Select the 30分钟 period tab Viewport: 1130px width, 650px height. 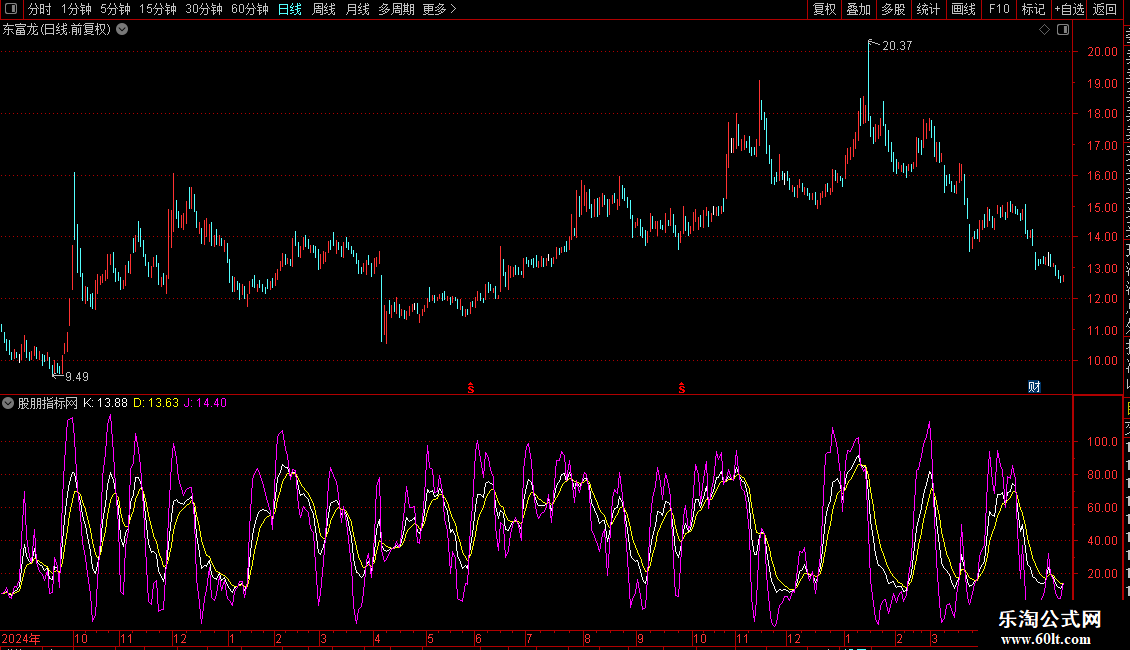pyautogui.click(x=203, y=9)
